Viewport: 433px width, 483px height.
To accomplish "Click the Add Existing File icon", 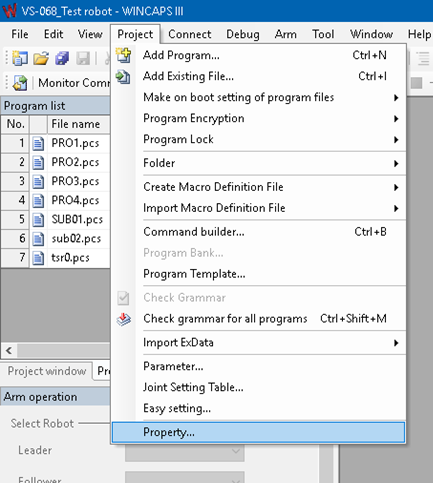I will tap(123, 76).
